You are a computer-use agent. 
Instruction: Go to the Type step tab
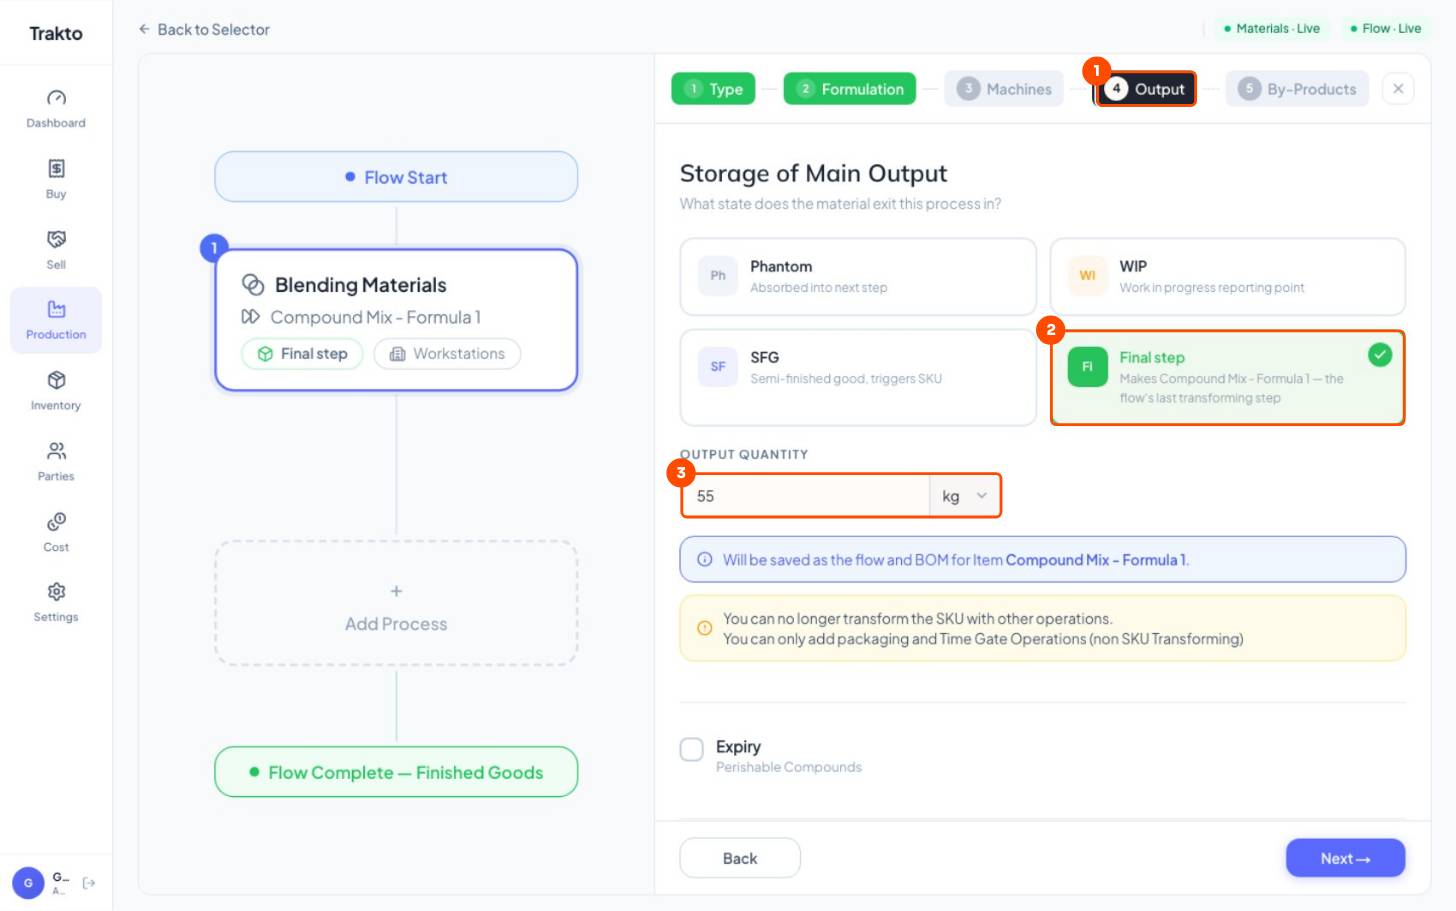[x=714, y=89]
